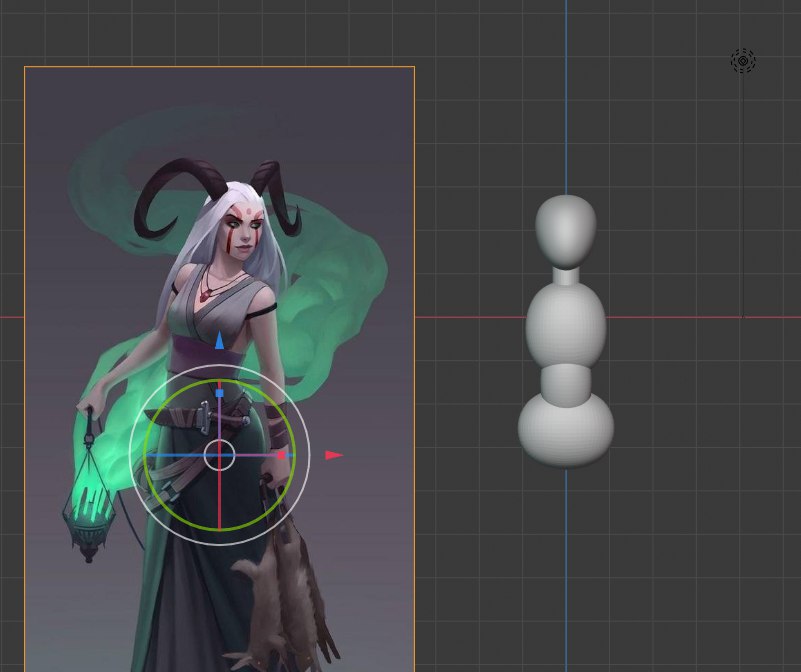Click the blue Z-axis move arrow

tap(220, 340)
